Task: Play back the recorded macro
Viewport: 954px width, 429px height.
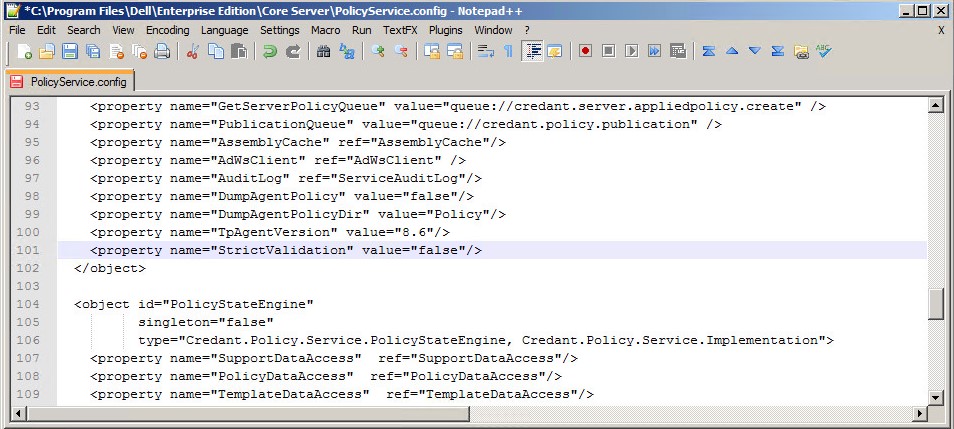Action: click(632, 52)
